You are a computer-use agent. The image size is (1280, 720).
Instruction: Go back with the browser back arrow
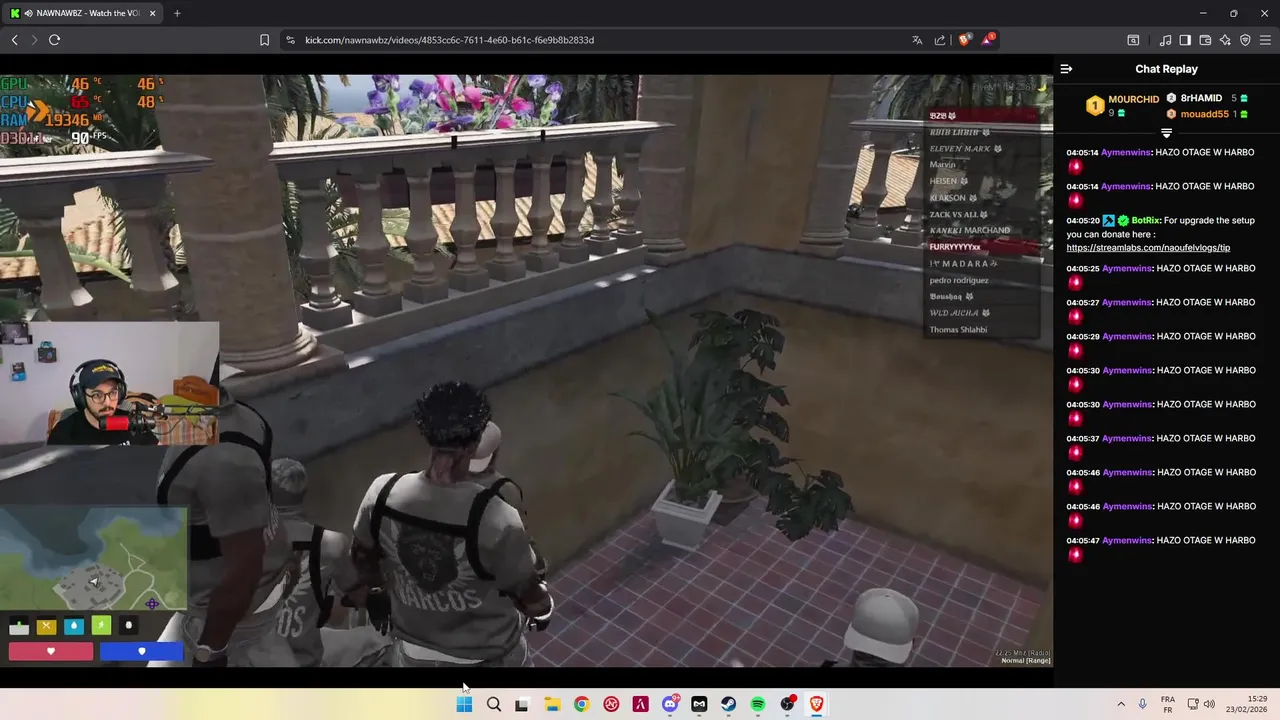coord(14,40)
